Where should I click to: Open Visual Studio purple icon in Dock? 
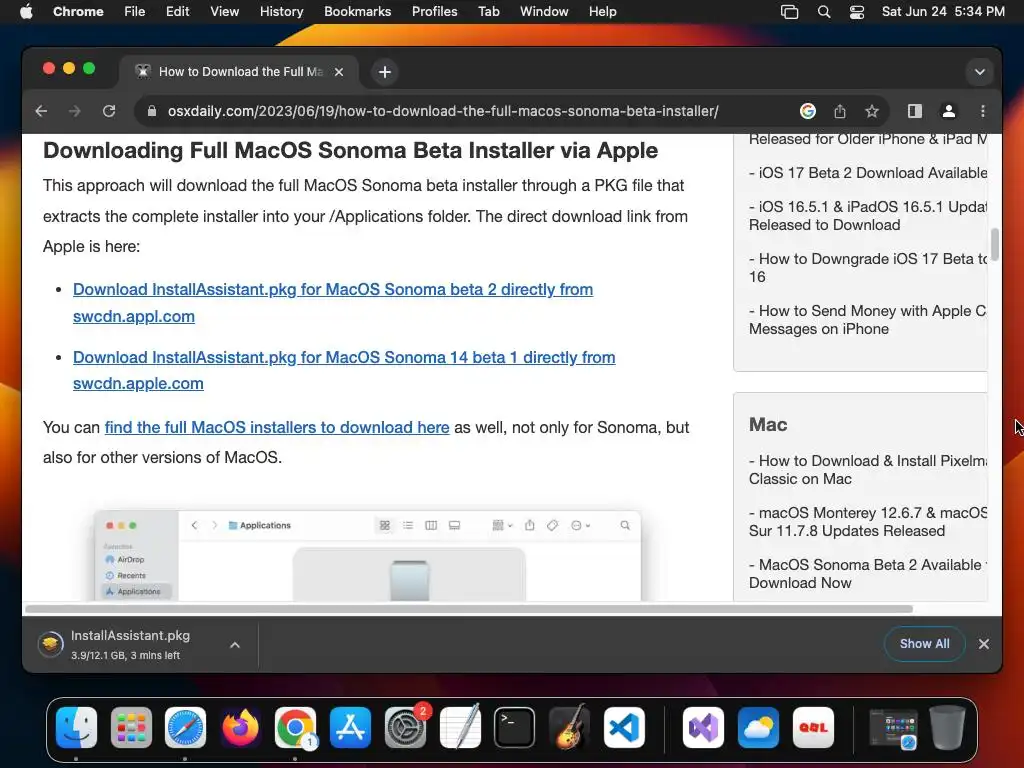click(x=703, y=727)
